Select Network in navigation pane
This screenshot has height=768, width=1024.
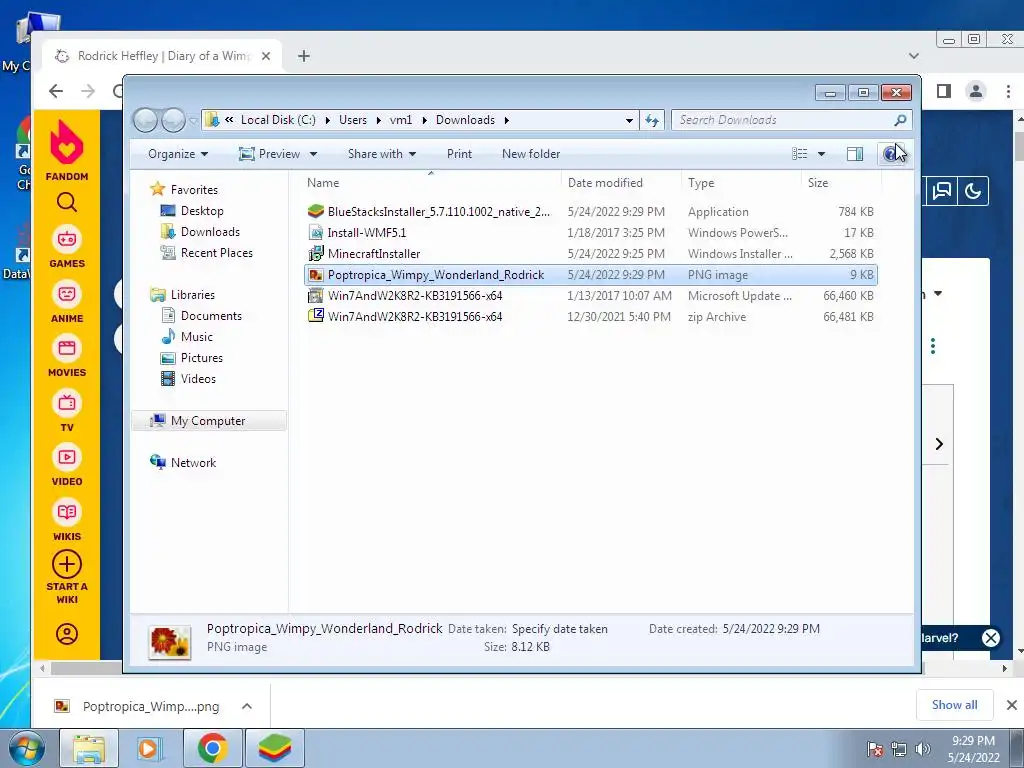(x=193, y=462)
